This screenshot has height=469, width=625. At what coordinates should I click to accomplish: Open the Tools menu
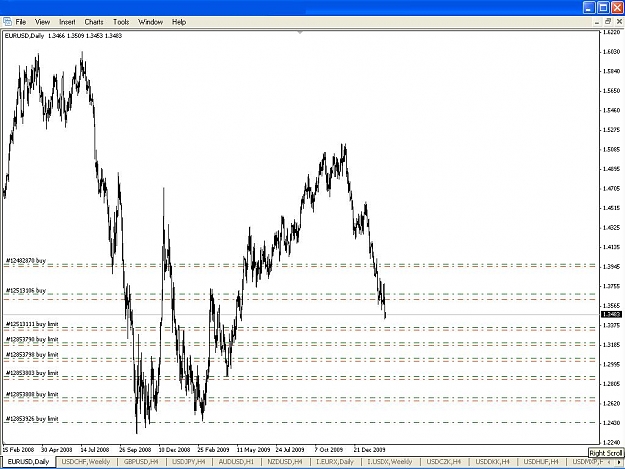[121, 22]
